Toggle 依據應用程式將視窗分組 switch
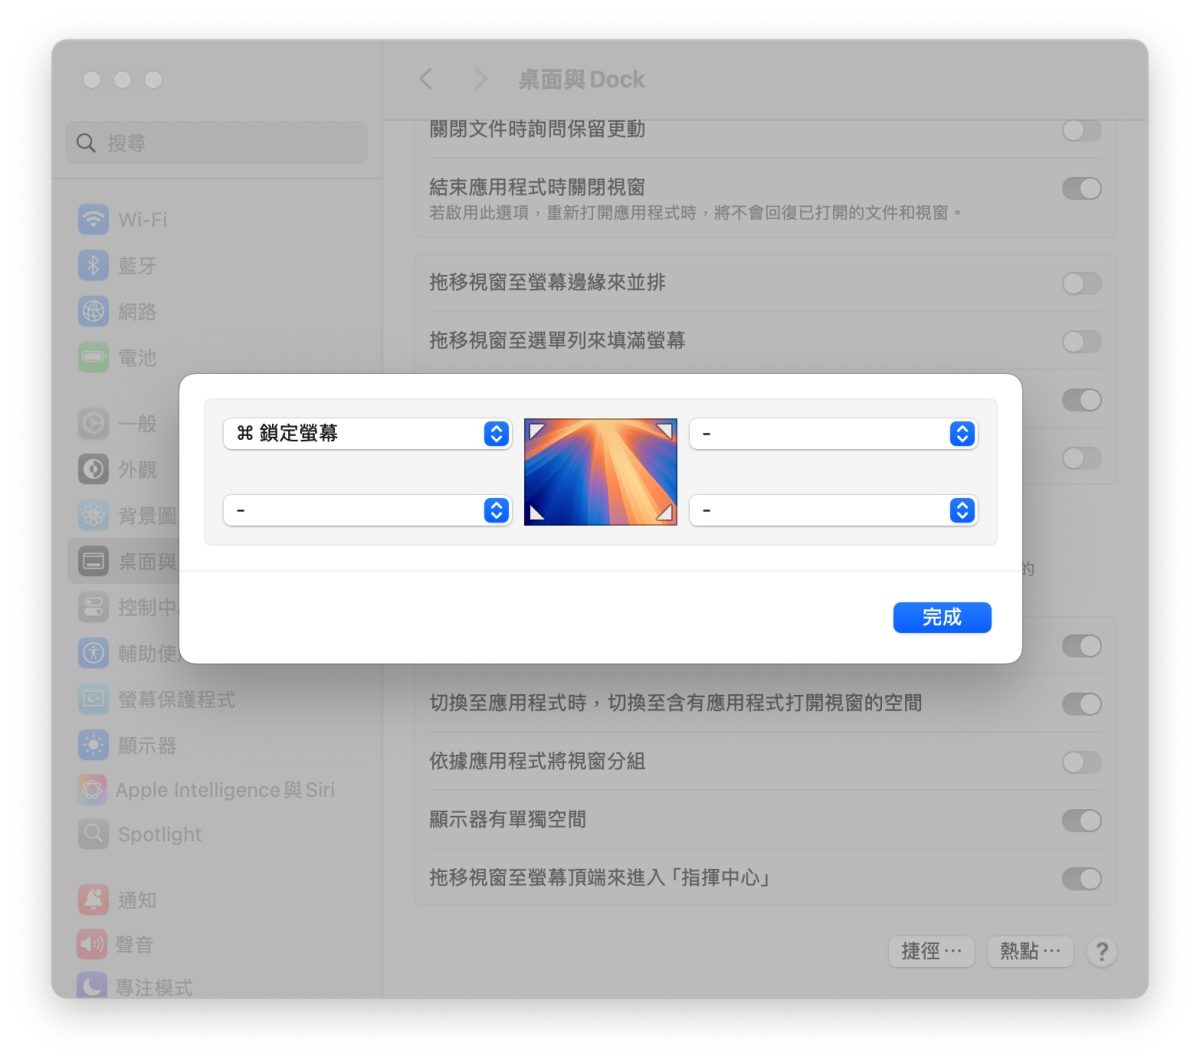Viewport: 1200px width, 1062px height. 1081,762
